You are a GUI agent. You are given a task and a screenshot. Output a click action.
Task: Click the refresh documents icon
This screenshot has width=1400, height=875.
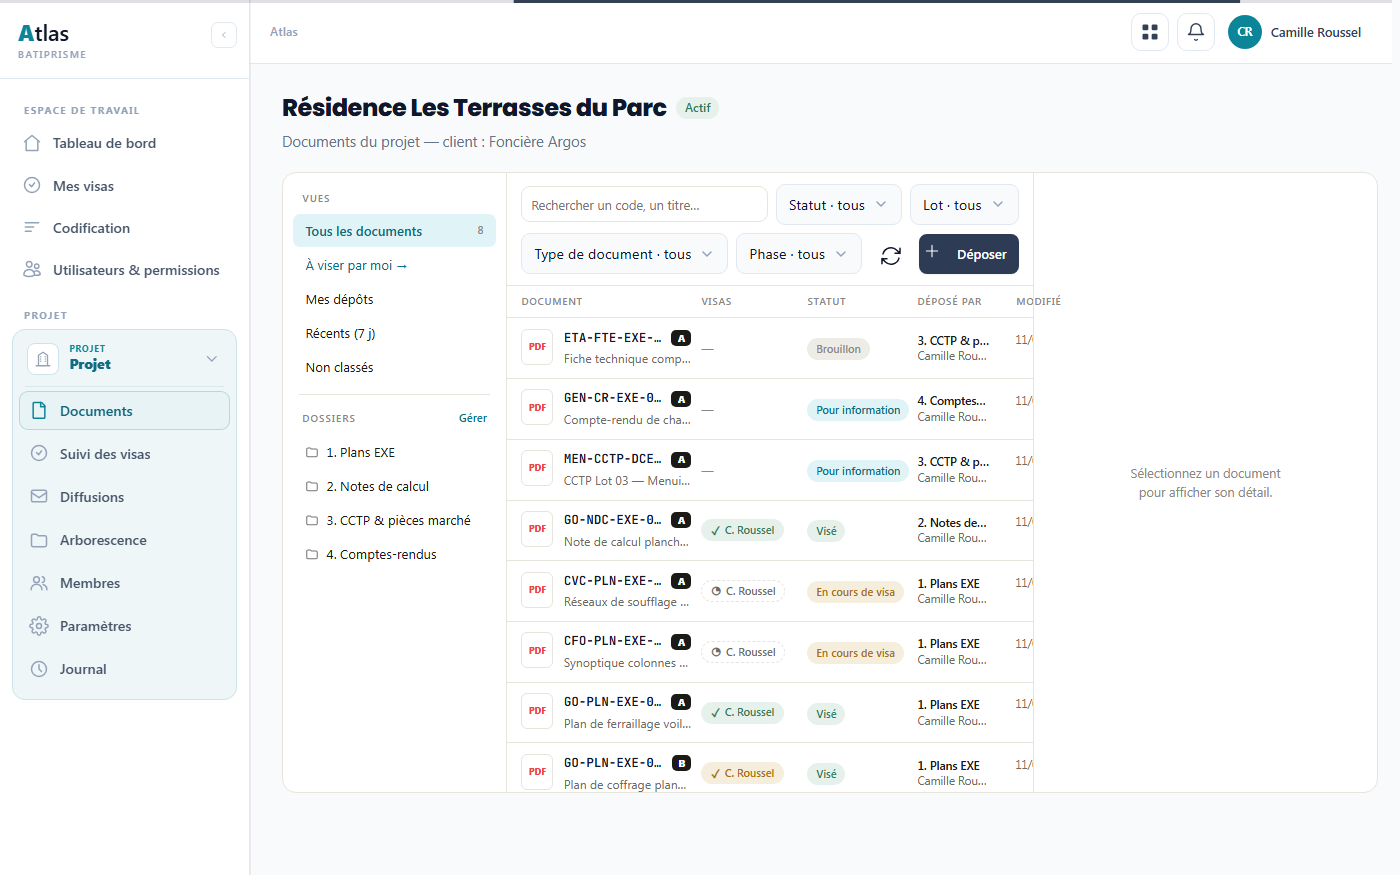(891, 256)
